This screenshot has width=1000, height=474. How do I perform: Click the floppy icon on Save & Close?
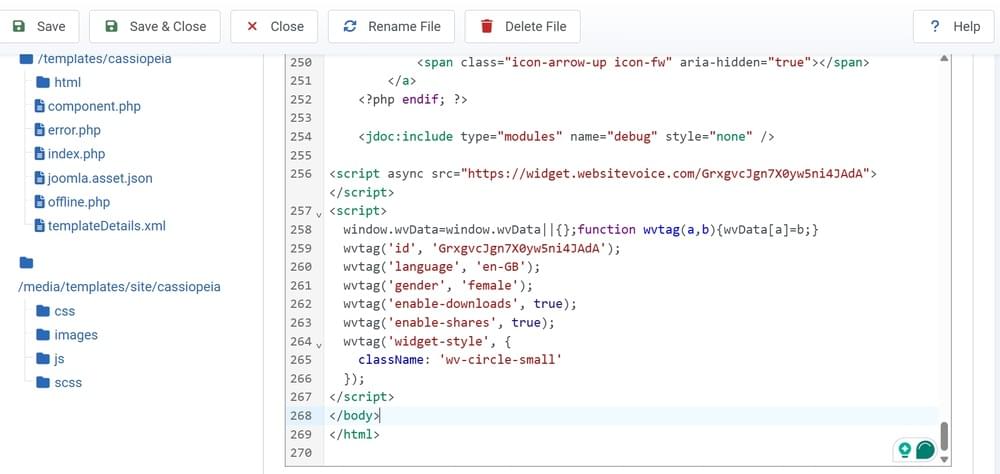point(112,27)
